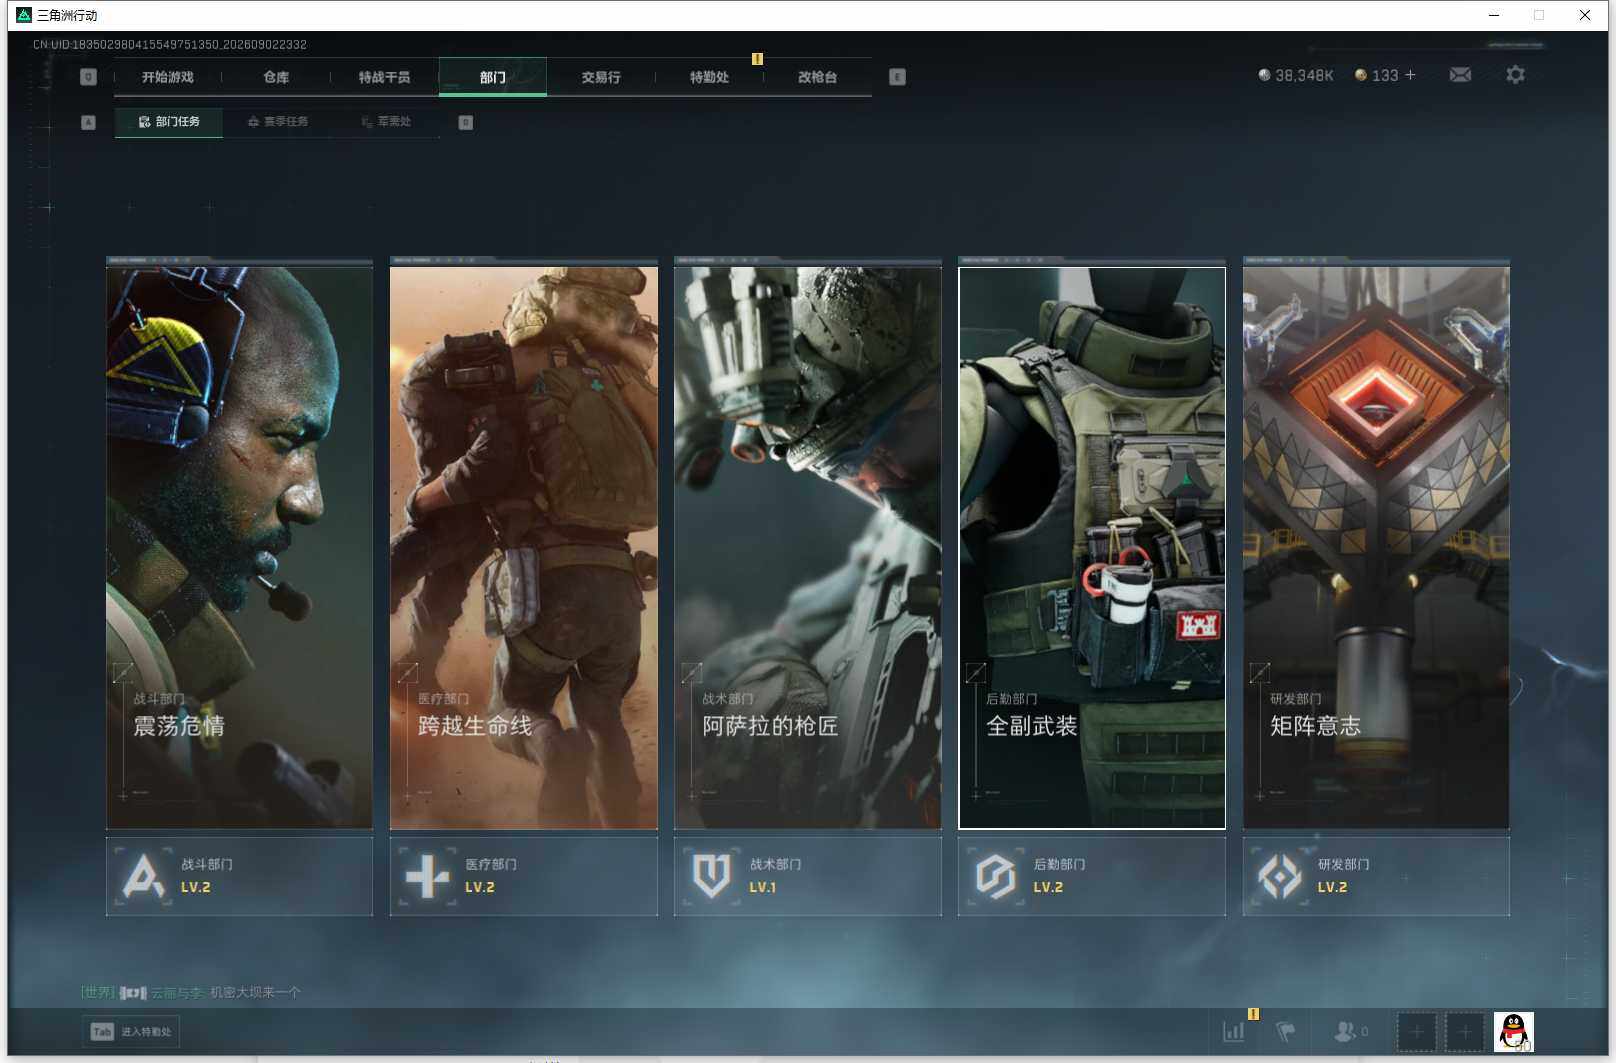This screenshot has height=1063, width=1616.
Task: Add currency with the plus next to 133
Action: [1410, 75]
